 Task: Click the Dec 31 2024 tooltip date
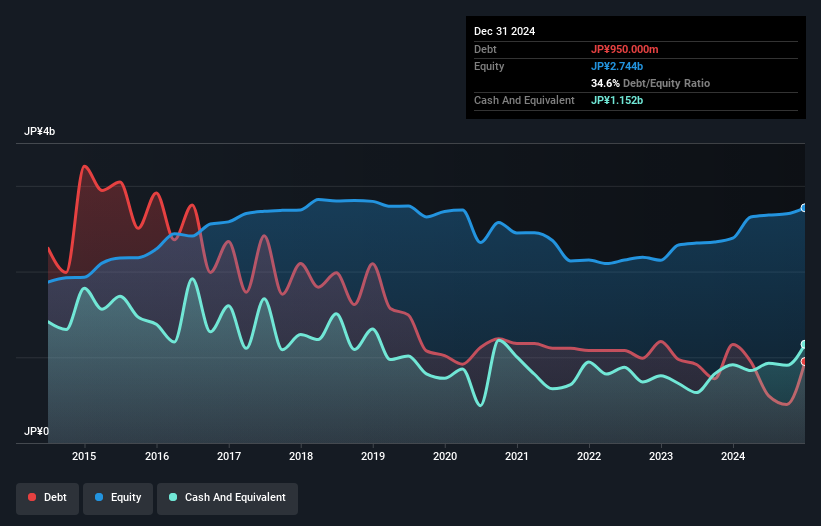(x=505, y=31)
